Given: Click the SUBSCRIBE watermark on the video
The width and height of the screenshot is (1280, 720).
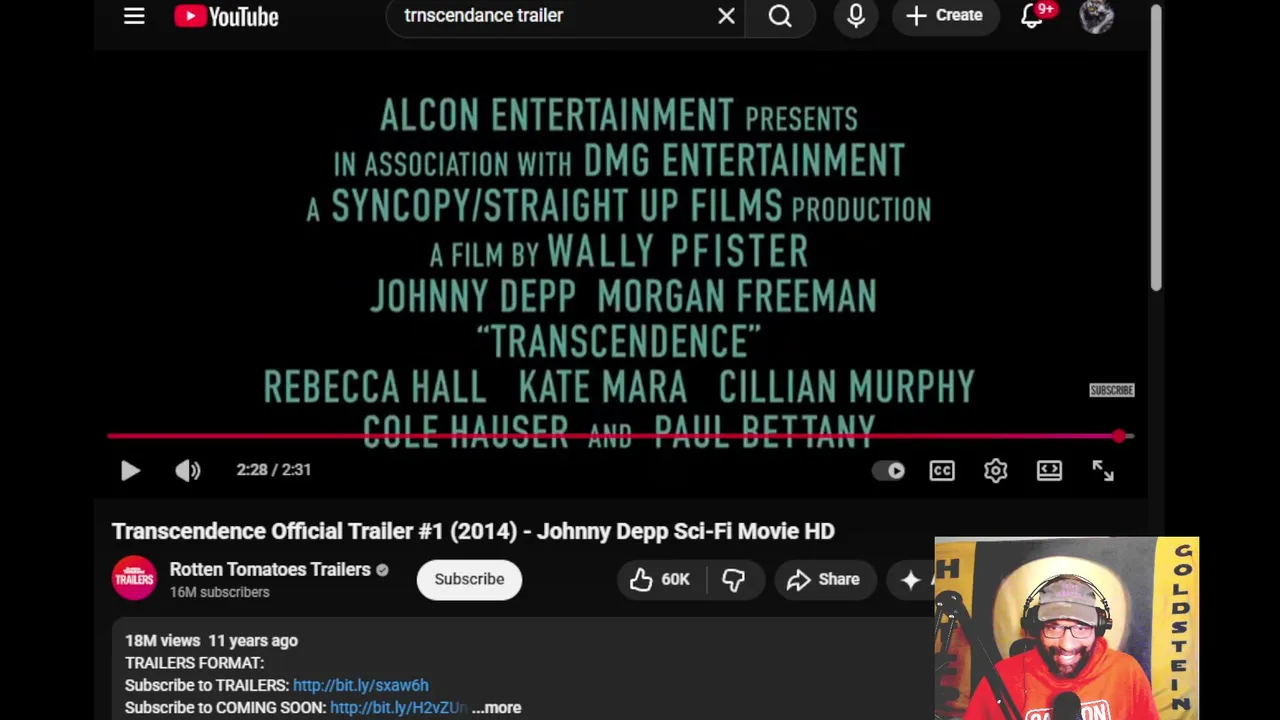Looking at the screenshot, I should click(x=1111, y=390).
